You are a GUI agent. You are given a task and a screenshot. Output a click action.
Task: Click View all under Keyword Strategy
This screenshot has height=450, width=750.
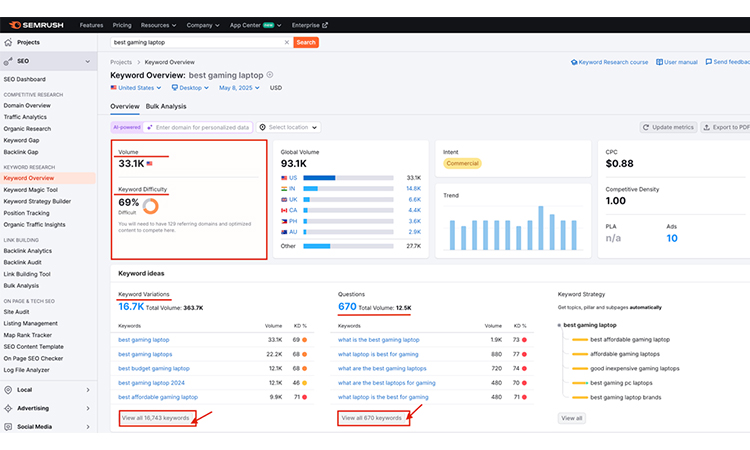[572, 418]
